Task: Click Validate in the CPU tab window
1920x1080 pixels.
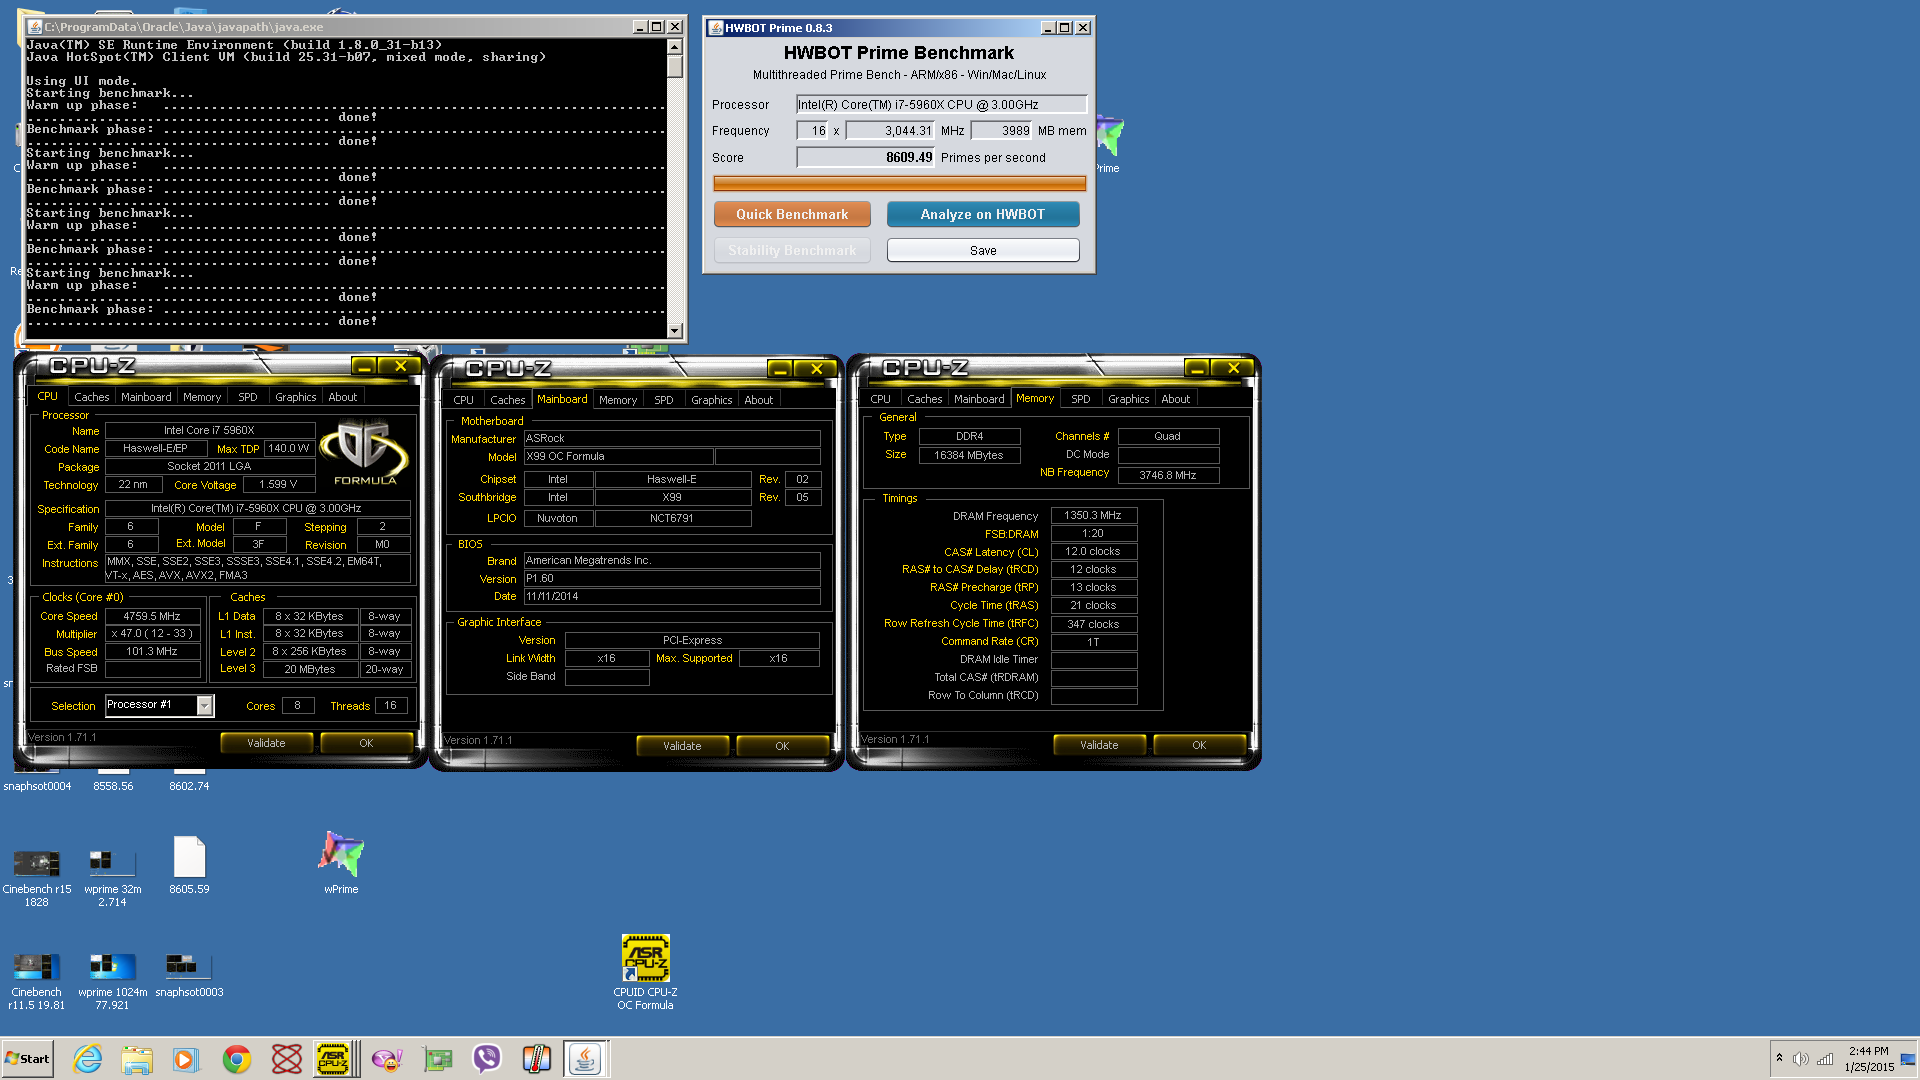Action: tap(266, 743)
